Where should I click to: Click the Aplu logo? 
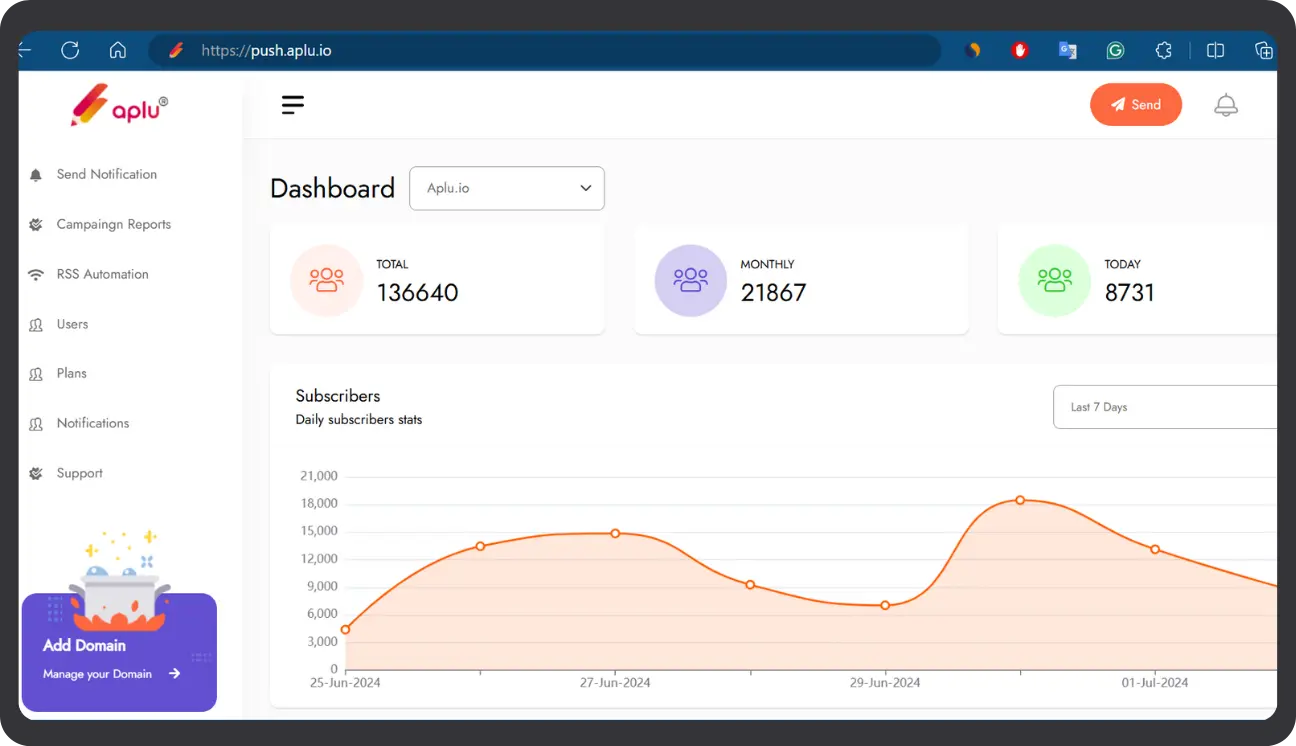119,105
